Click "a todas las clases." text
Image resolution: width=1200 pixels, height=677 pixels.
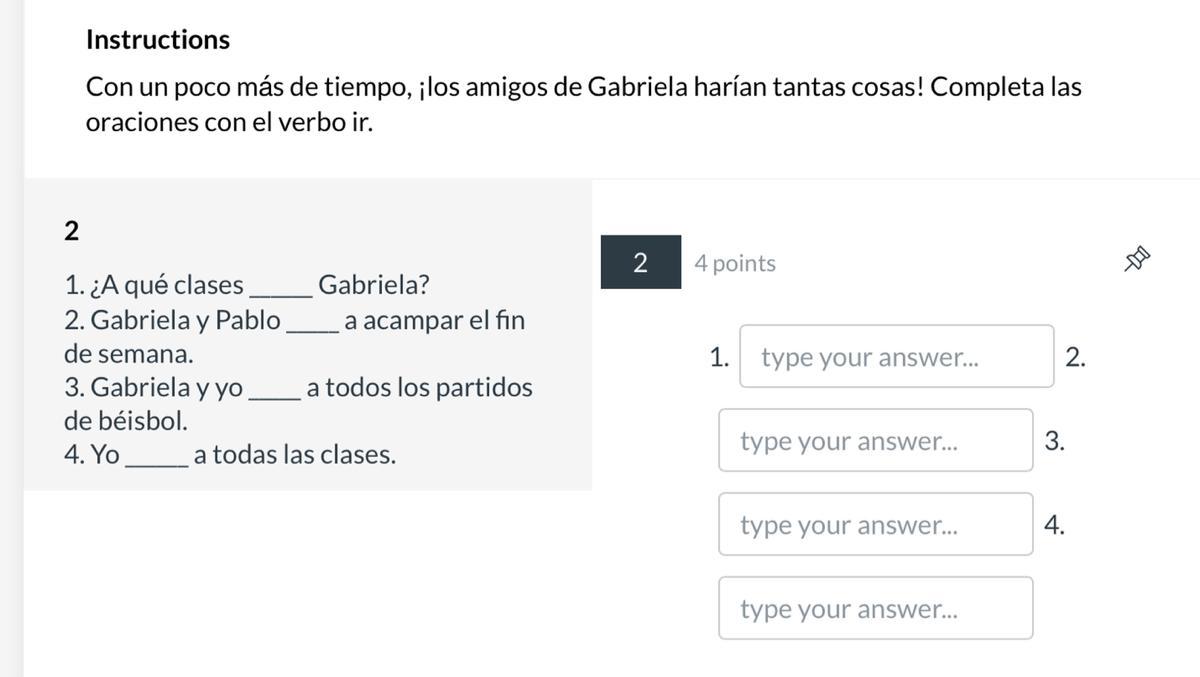[295, 455]
